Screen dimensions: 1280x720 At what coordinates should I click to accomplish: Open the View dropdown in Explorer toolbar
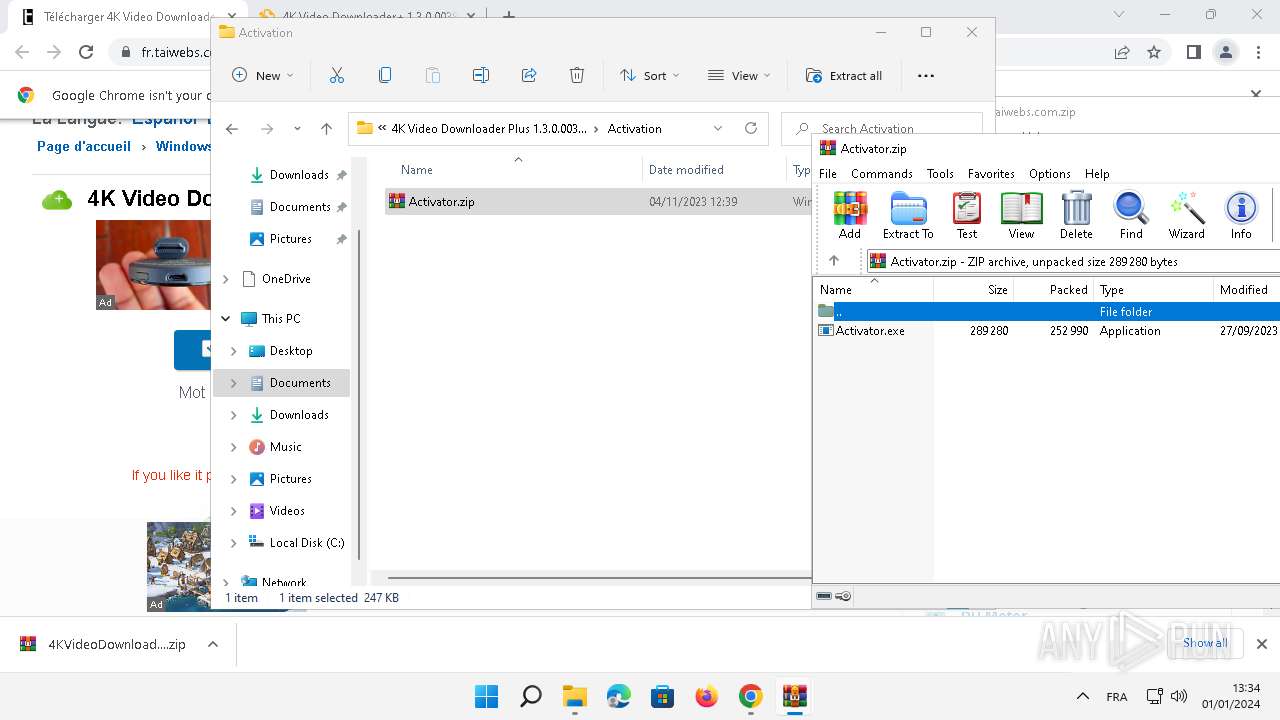[739, 75]
